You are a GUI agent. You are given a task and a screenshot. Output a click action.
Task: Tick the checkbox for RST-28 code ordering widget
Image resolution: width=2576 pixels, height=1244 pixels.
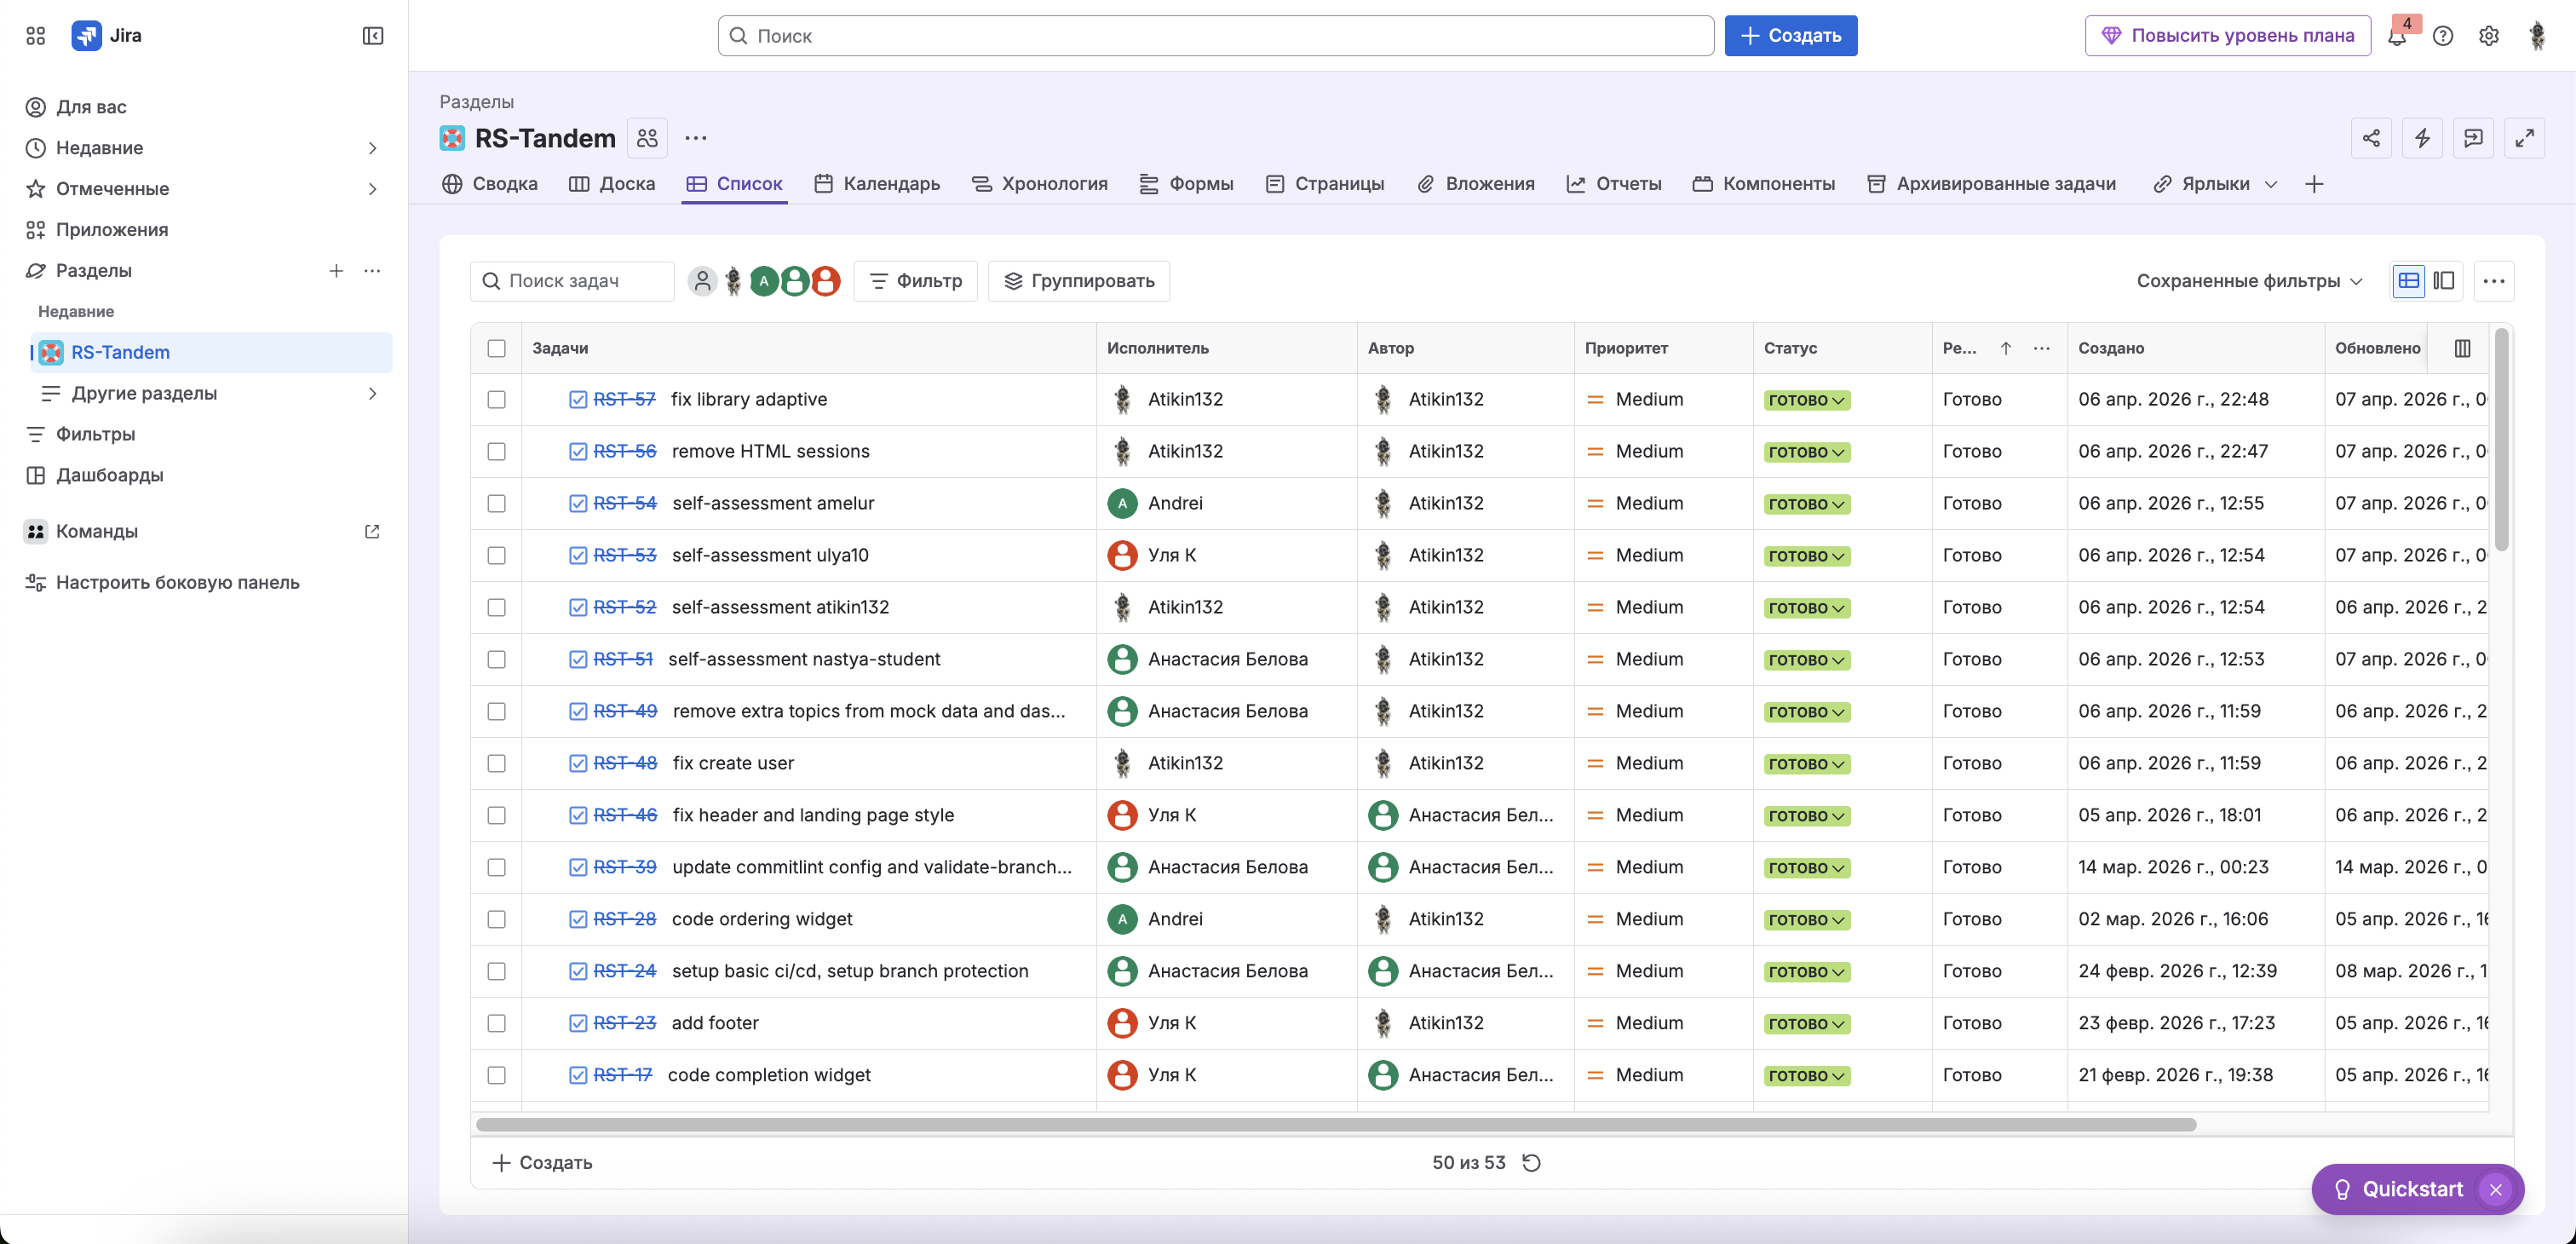[496, 919]
